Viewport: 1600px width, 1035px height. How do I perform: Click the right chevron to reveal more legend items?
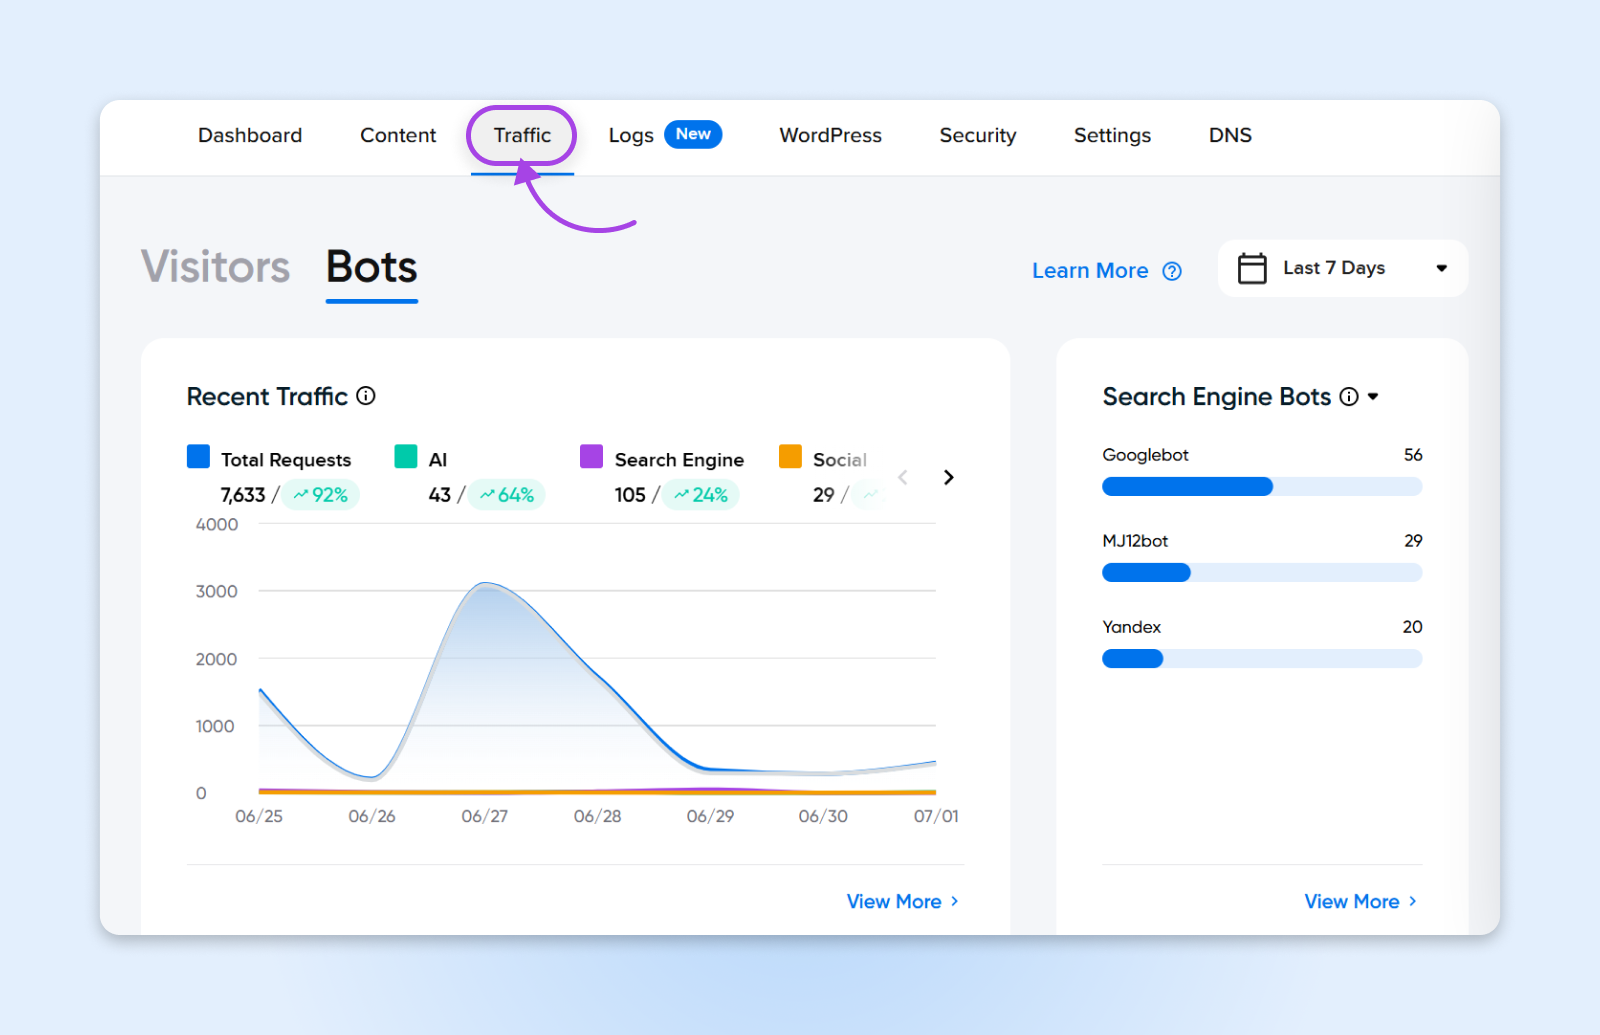tap(948, 477)
